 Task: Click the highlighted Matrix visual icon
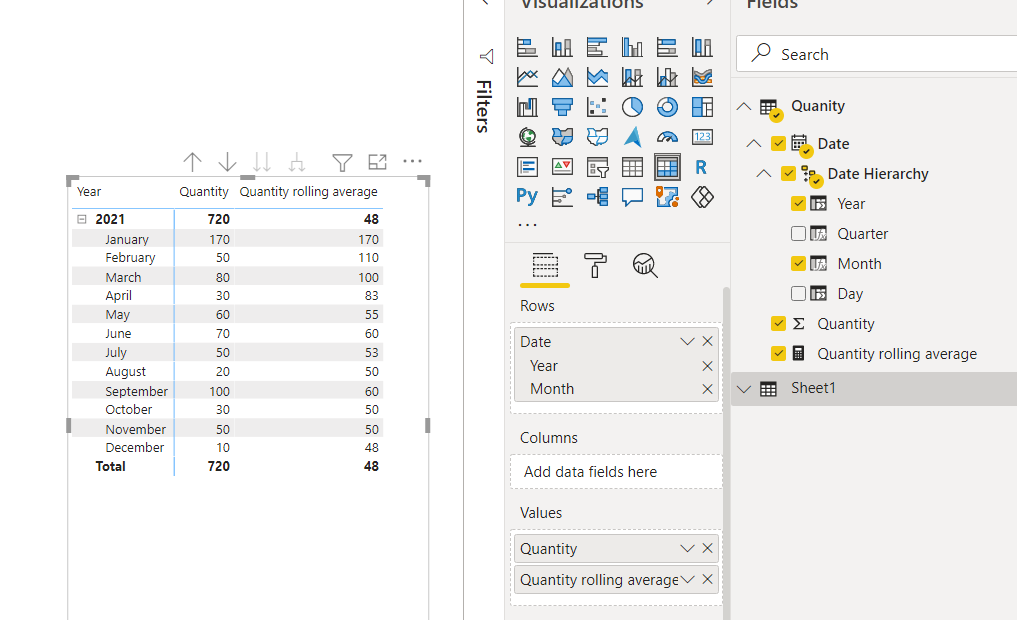(667, 167)
